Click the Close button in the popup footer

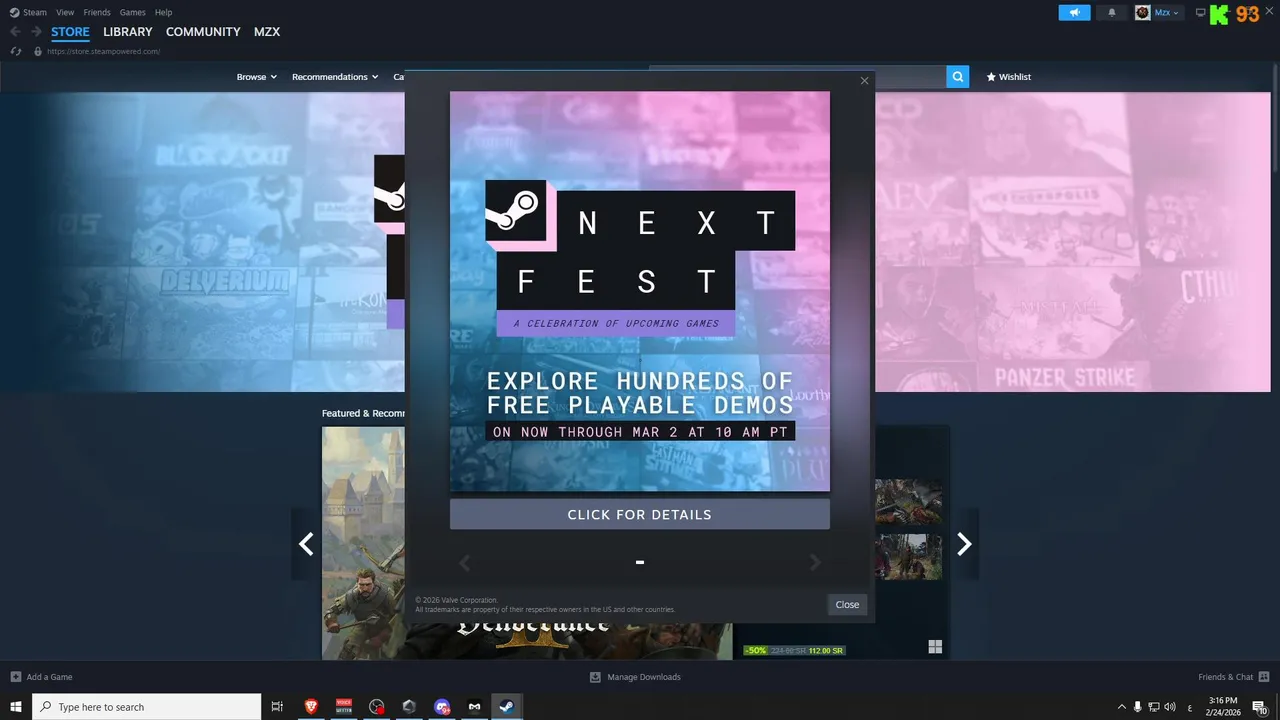pos(847,604)
